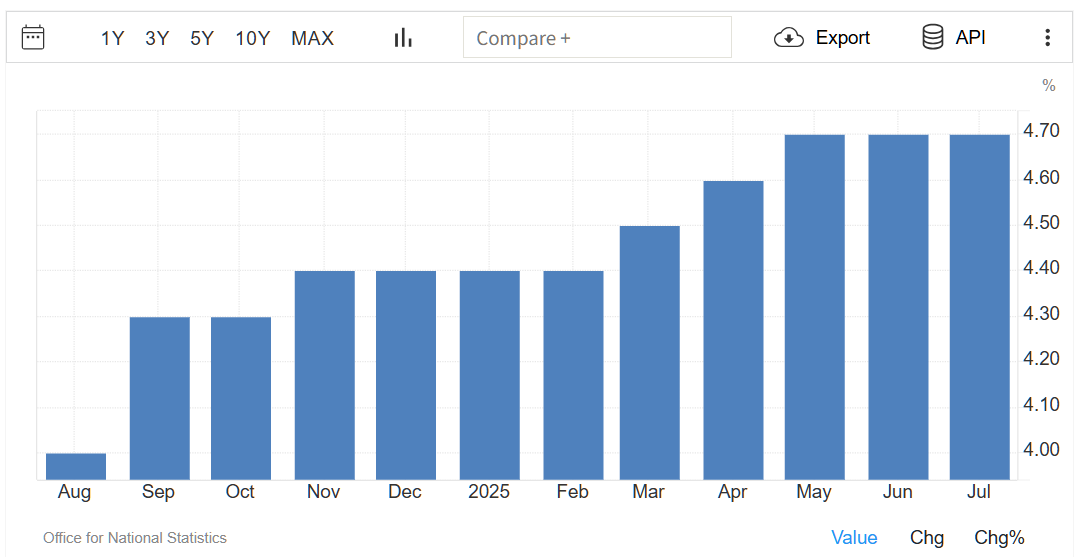The image size is (1086, 557).
Task: Click the Export cloud download icon
Action: pos(788,37)
